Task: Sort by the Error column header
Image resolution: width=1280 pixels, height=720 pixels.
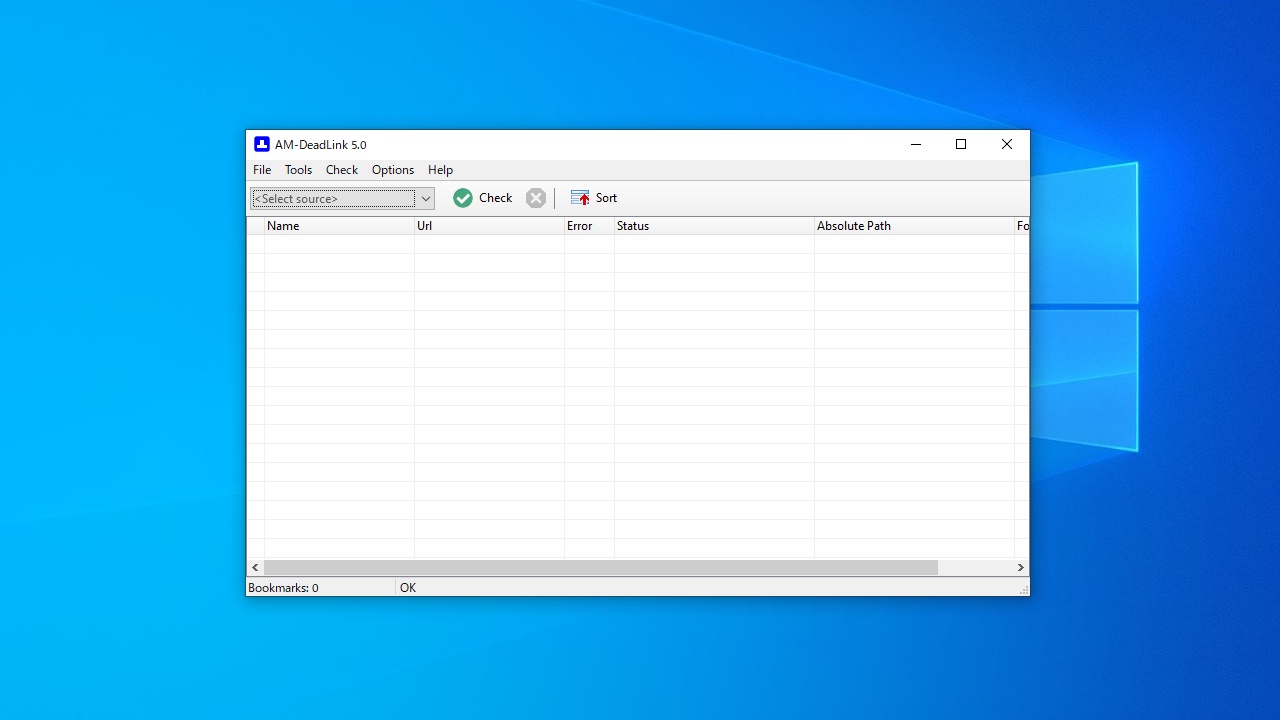Action: 589,226
